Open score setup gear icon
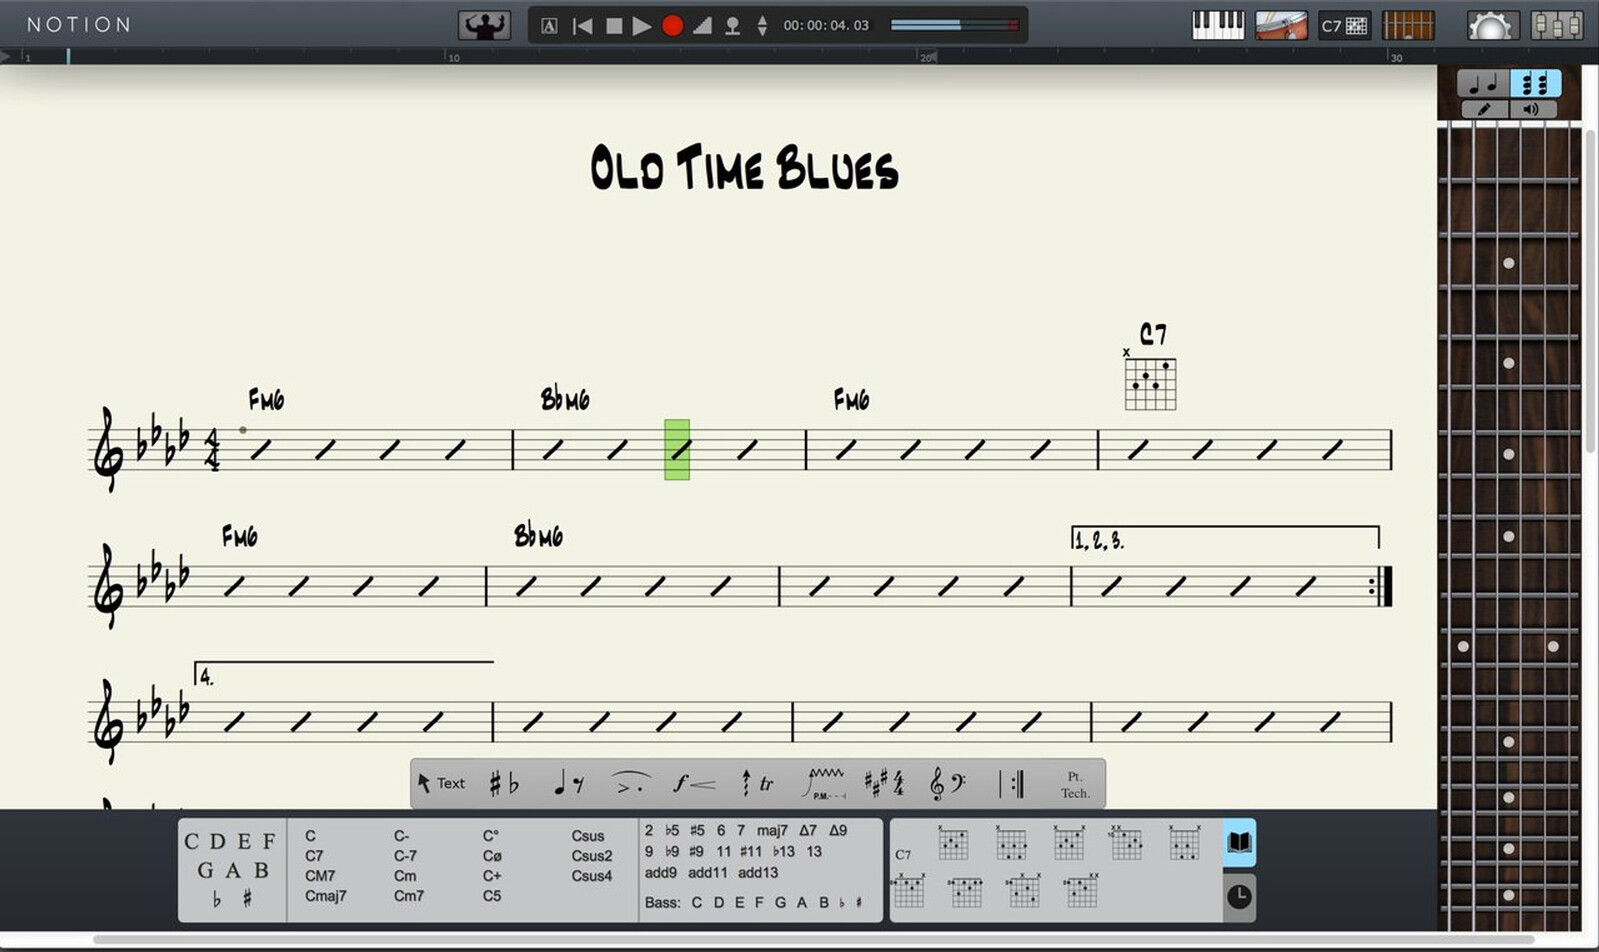The width and height of the screenshot is (1599, 952). point(1490,26)
